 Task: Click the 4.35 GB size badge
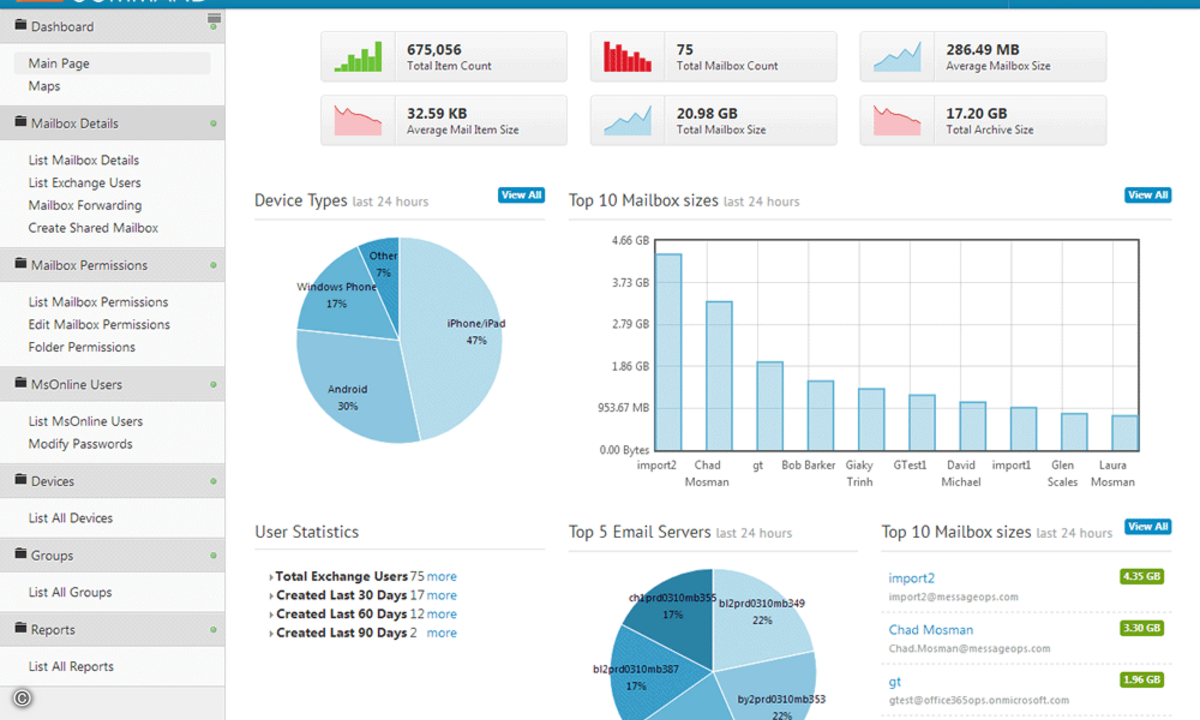pos(1142,576)
